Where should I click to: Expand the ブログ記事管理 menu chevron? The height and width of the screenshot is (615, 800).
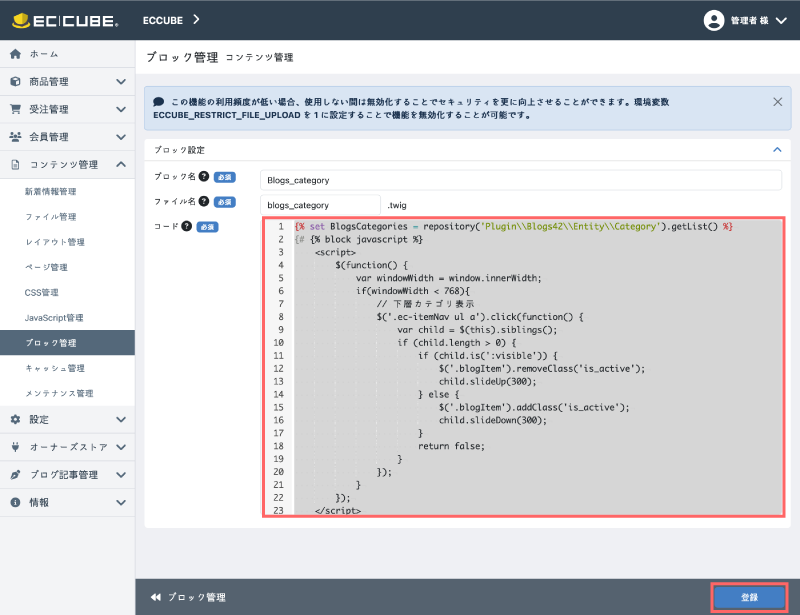coord(121,475)
